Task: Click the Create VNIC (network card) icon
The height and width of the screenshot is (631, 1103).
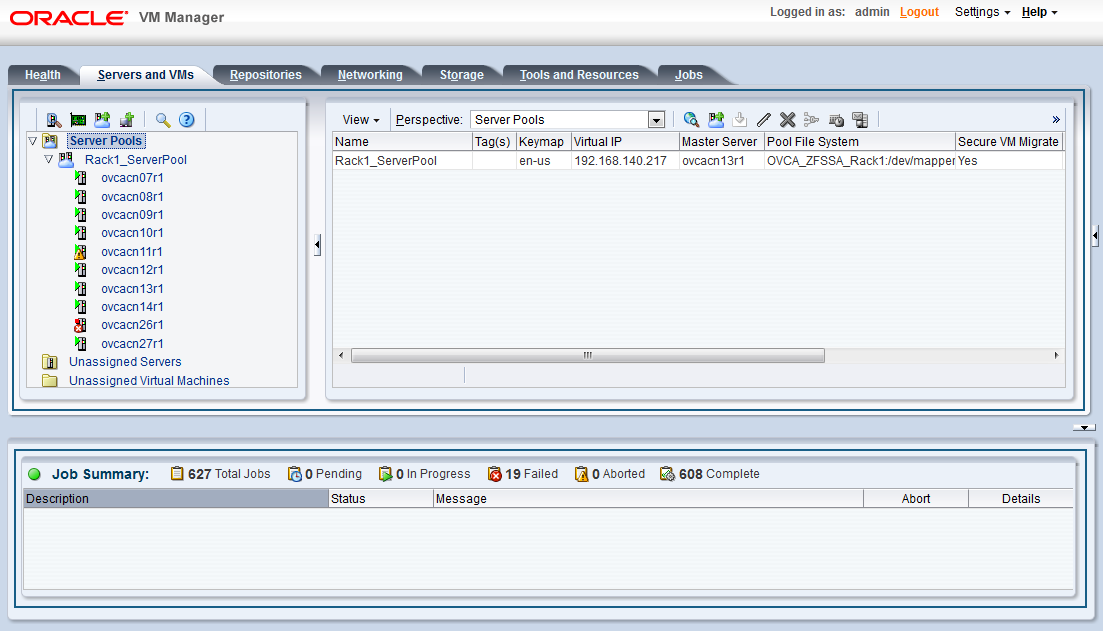Action: click(78, 120)
